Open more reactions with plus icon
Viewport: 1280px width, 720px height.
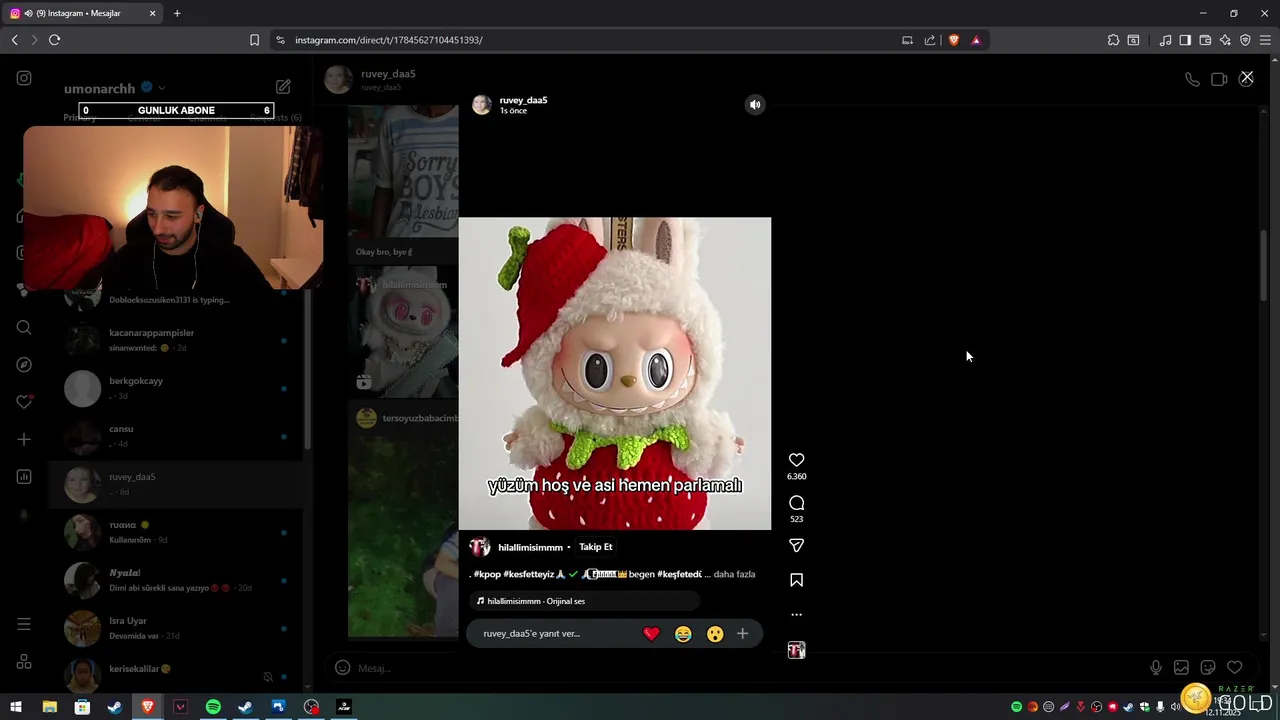(x=742, y=633)
